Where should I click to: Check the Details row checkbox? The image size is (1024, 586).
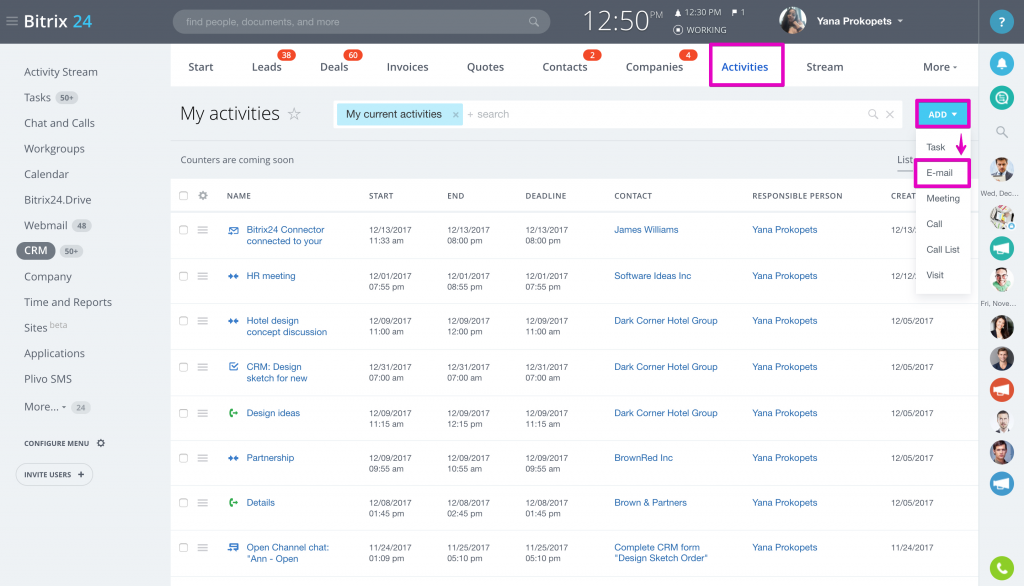tap(184, 503)
